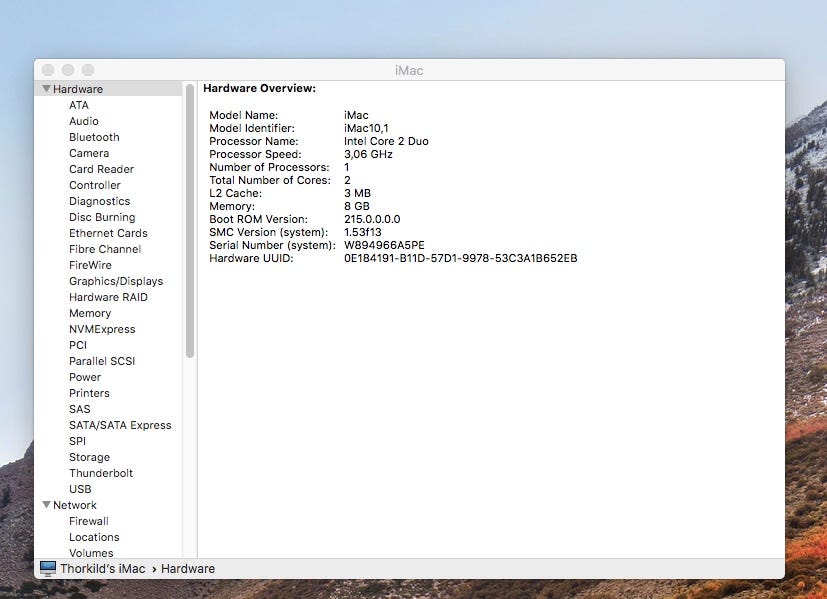This screenshot has height=599, width=827.
Task: Select Printers in sidebar
Action: pyautogui.click(x=89, y=393)
